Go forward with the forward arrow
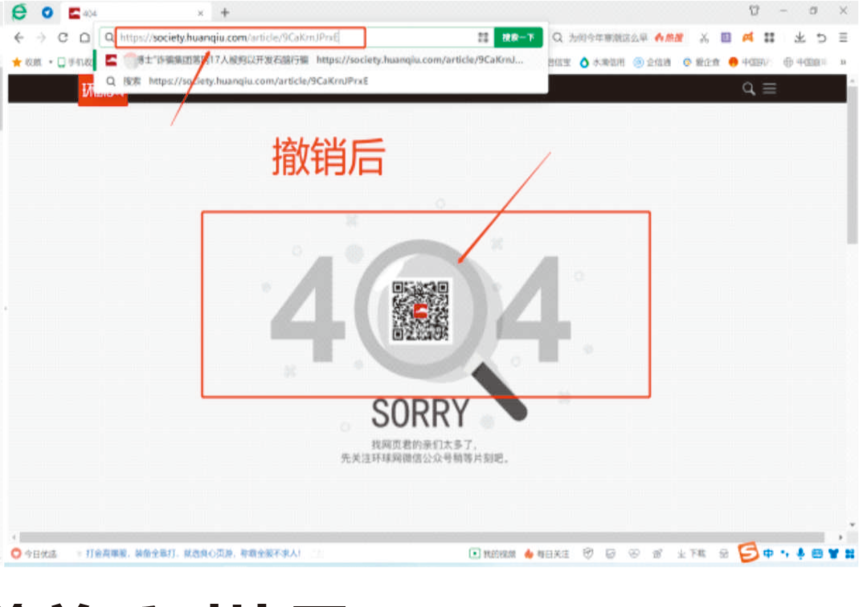The width and height of the screenshot is (859, 607). (x=41, y=37)
